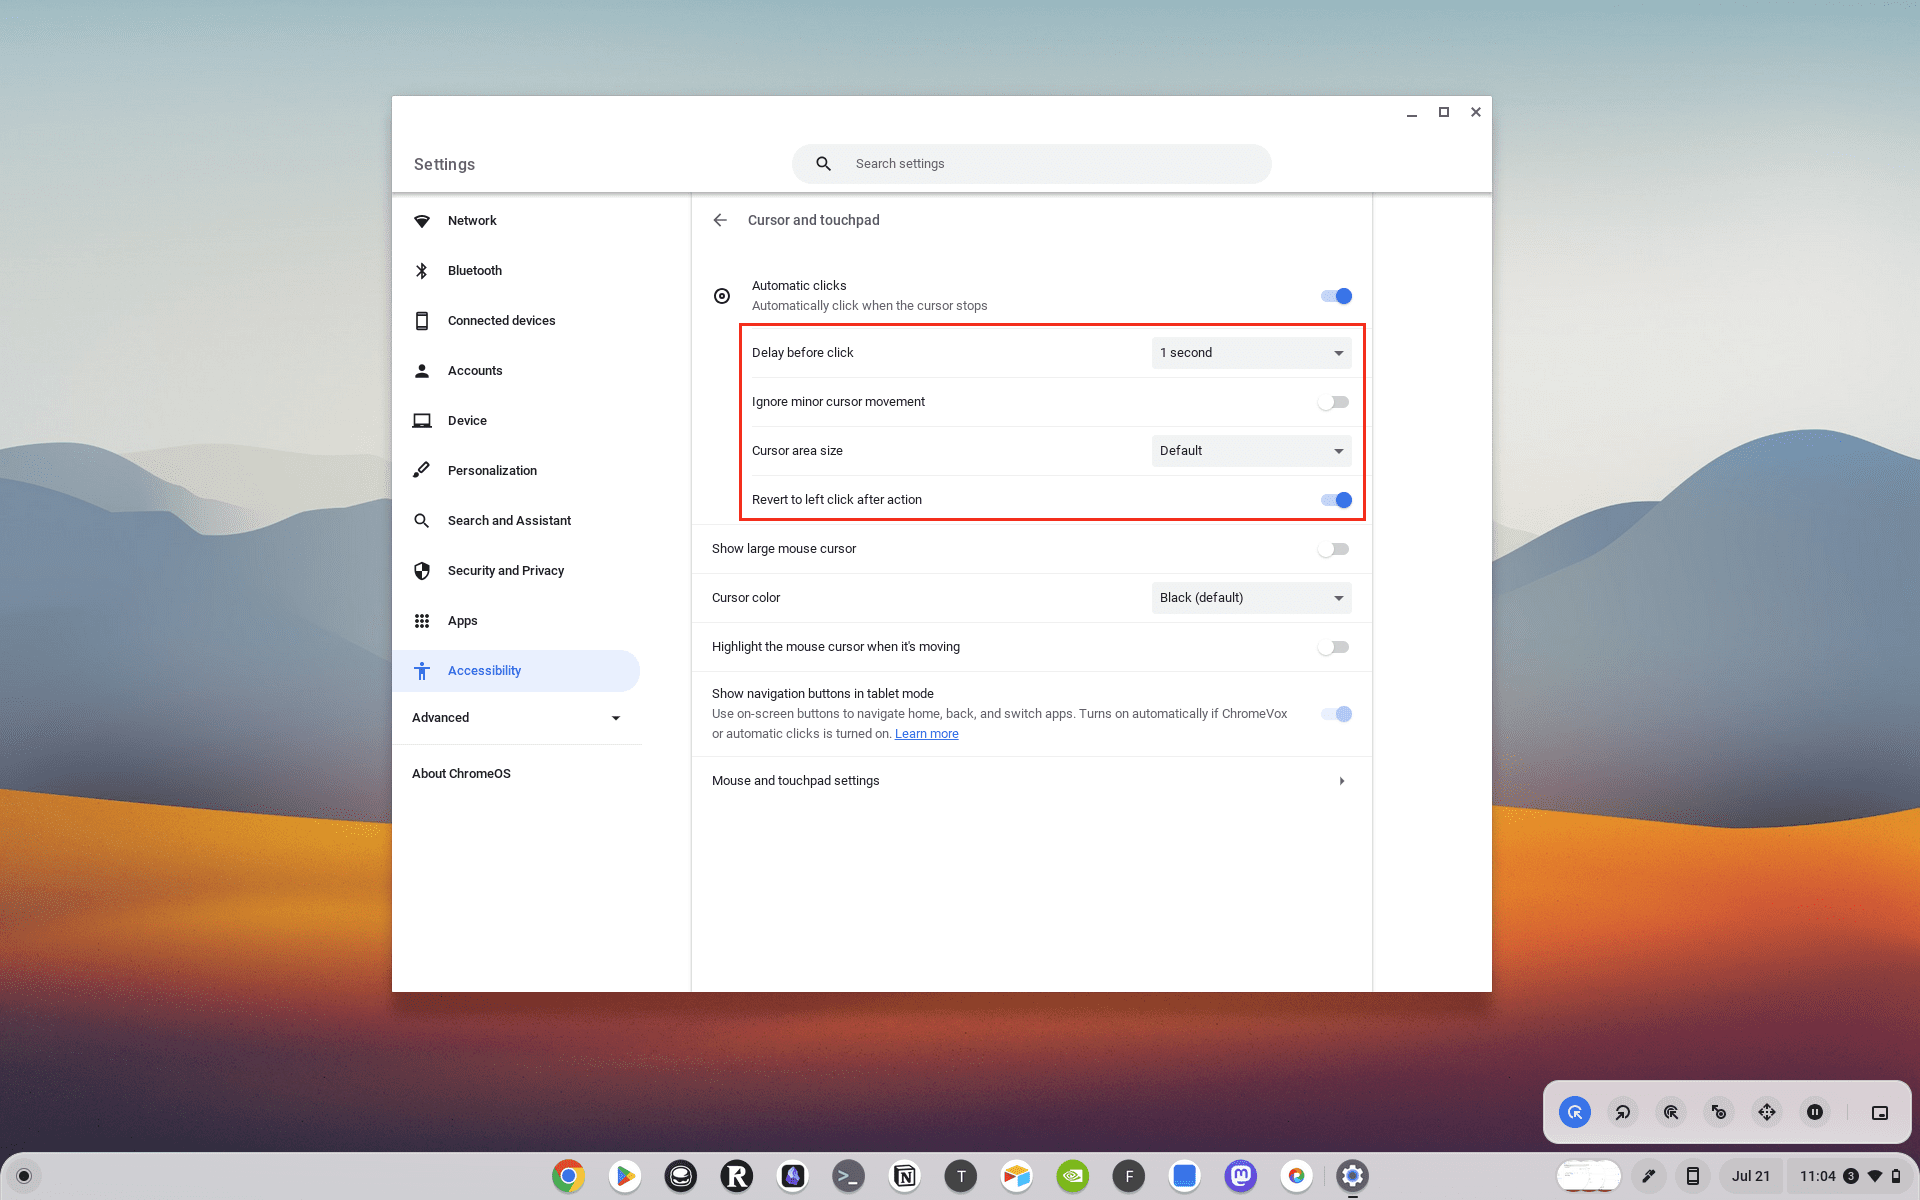The height and width of the screenshot is (1200, 1920).
Task: Select scroll mode in the automatic clicks toolbar
Action: [x=1766, y=1111]
